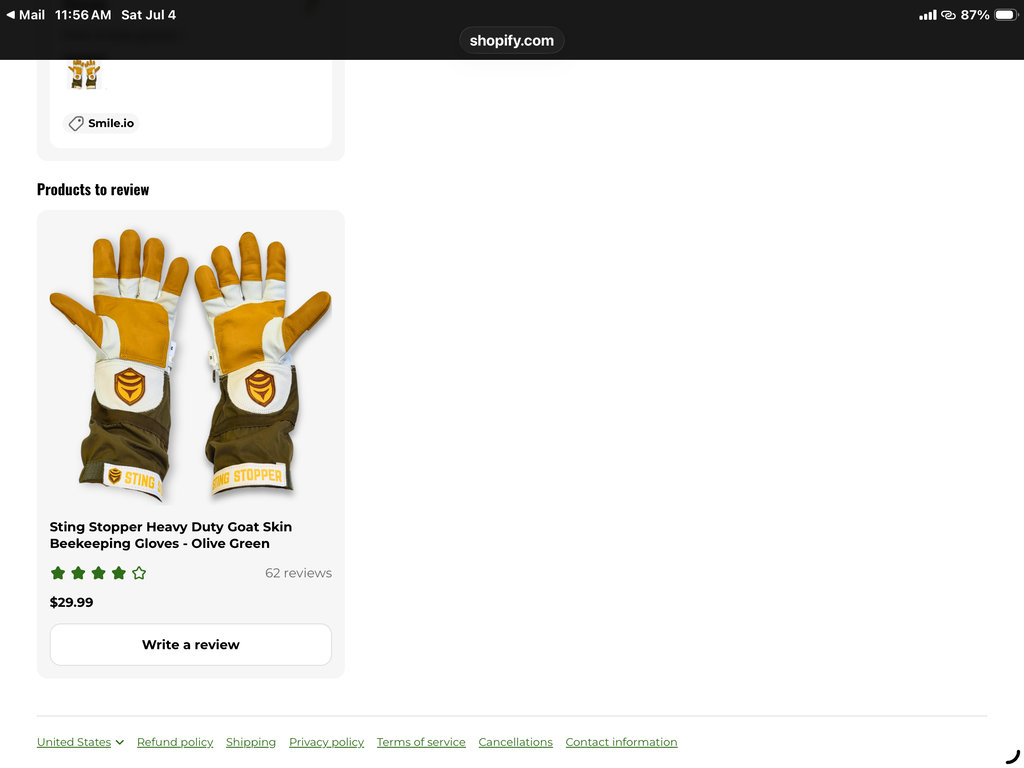Open the Shipping policy link
Viewport: 1024px width, 768px height.
click(x=251, y=742)
